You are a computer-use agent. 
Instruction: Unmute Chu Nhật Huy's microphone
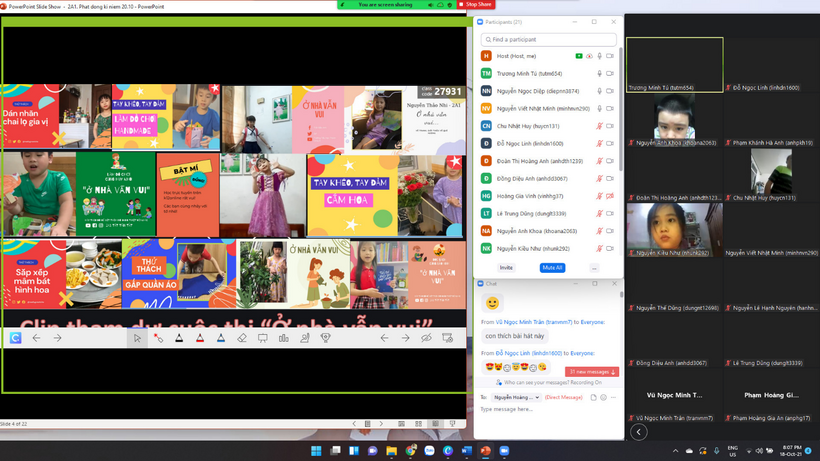(x=599, y=126)
